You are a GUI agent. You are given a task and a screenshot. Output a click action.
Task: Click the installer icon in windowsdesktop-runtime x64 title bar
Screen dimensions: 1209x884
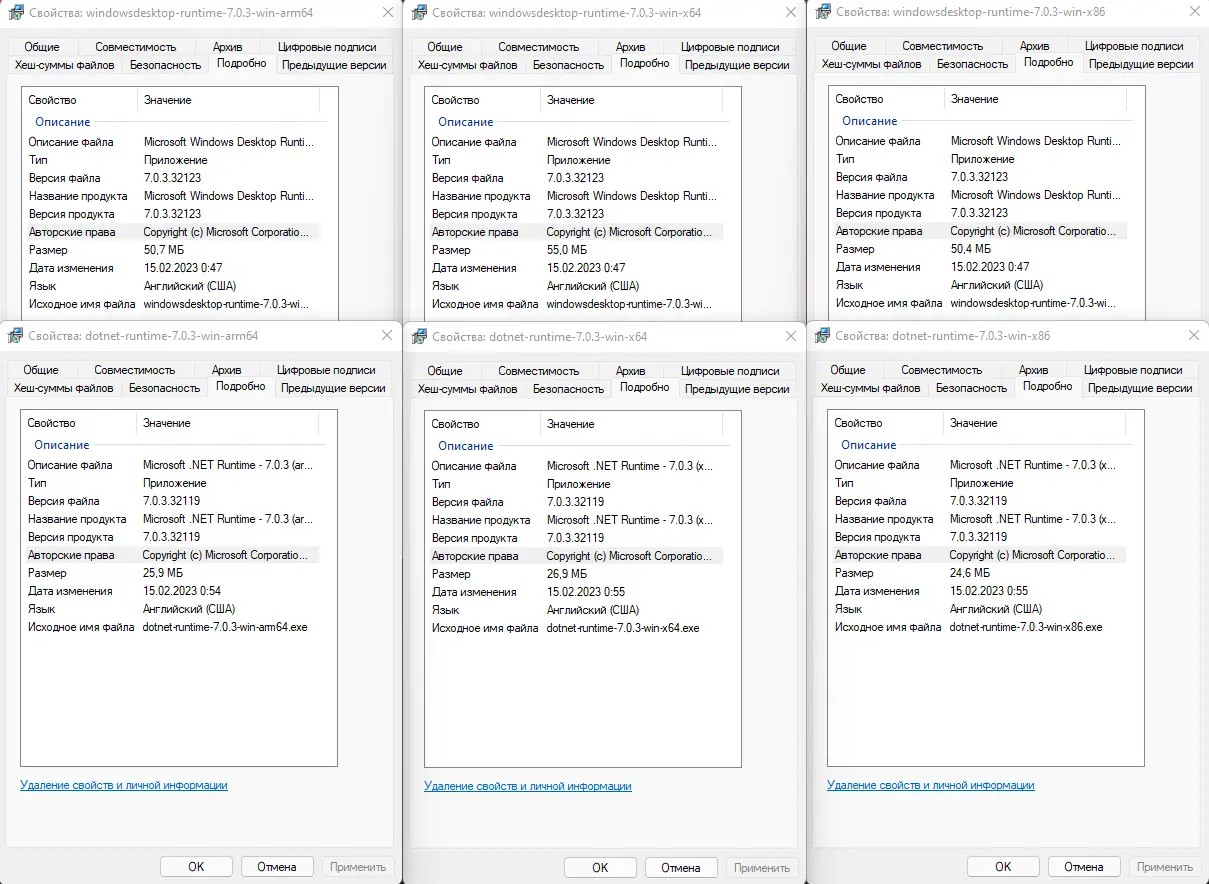(x=420, y=12)
